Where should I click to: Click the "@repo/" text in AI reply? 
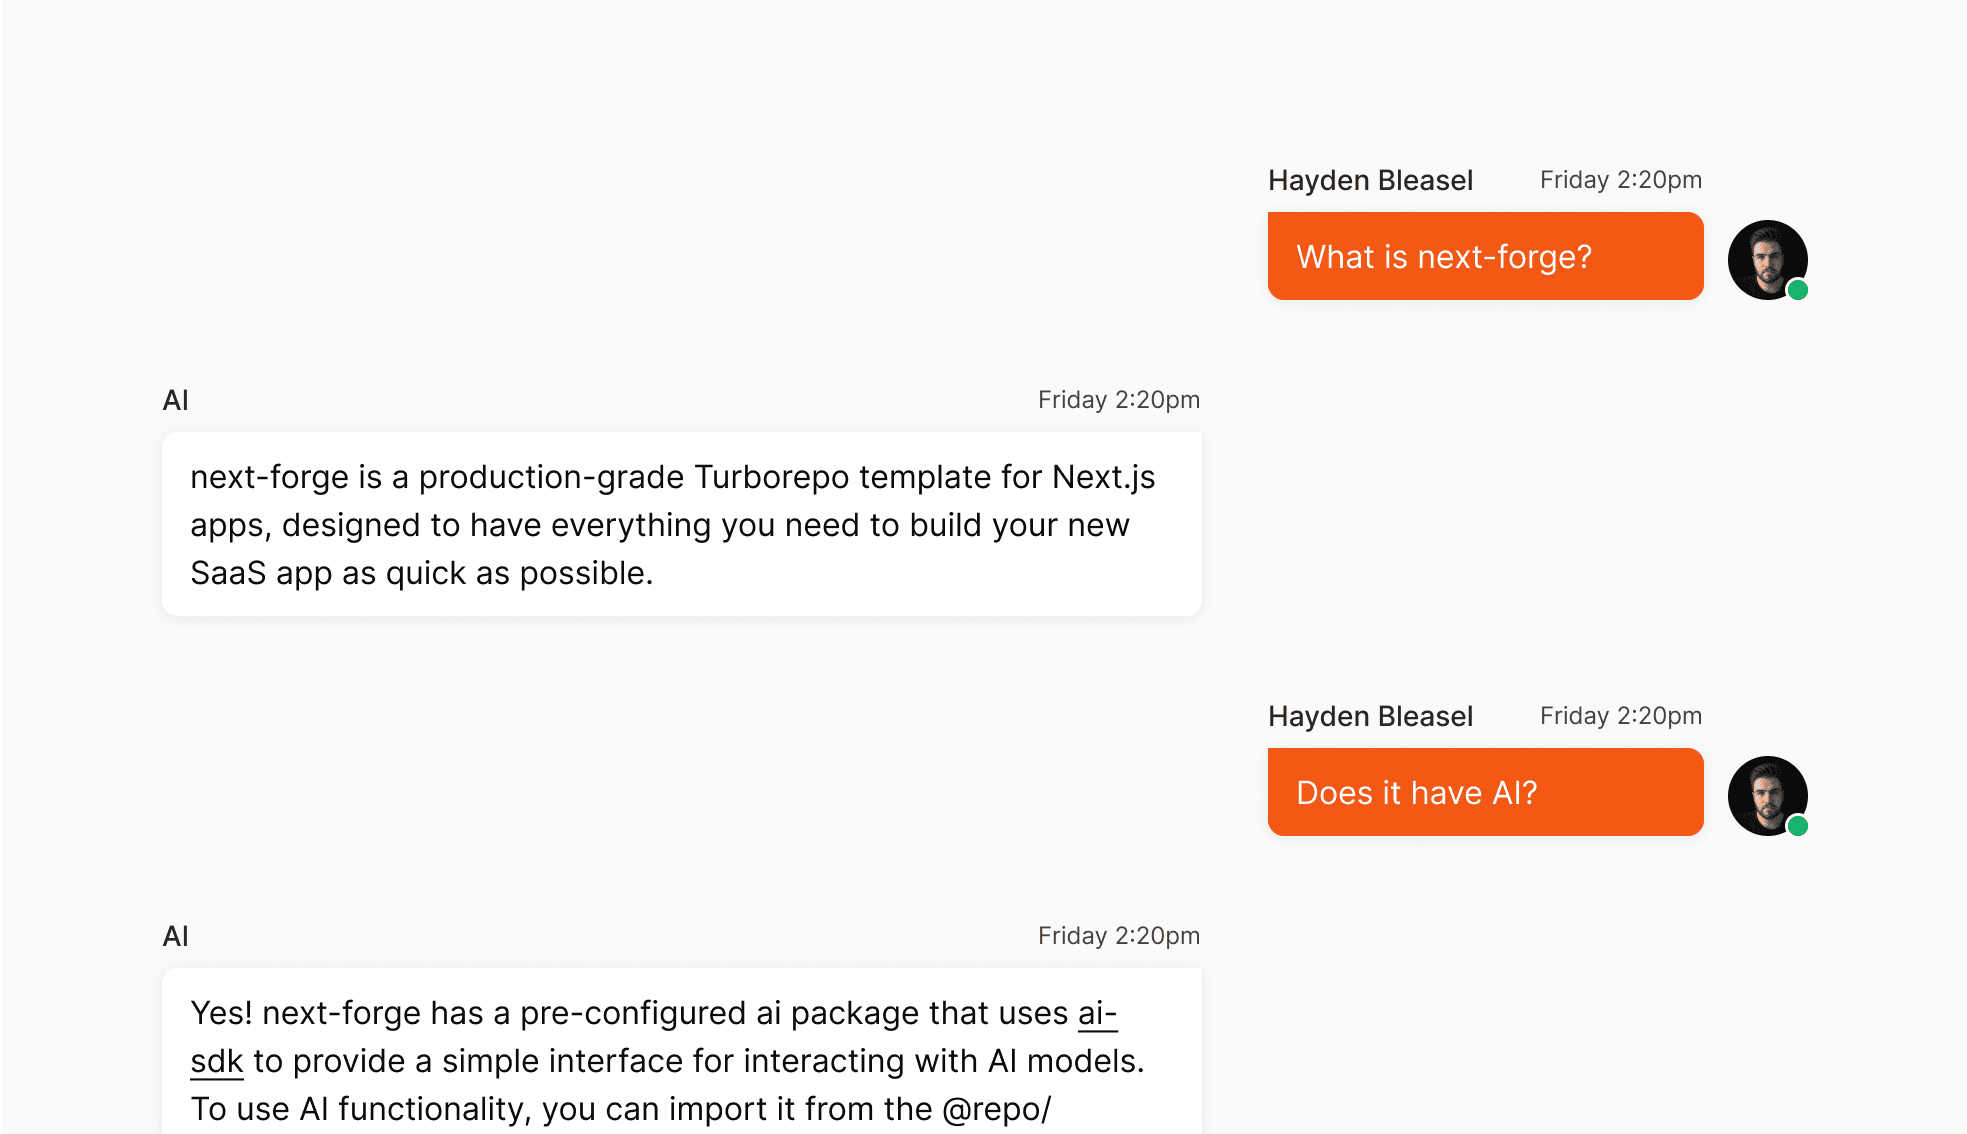coord(996,1109)
